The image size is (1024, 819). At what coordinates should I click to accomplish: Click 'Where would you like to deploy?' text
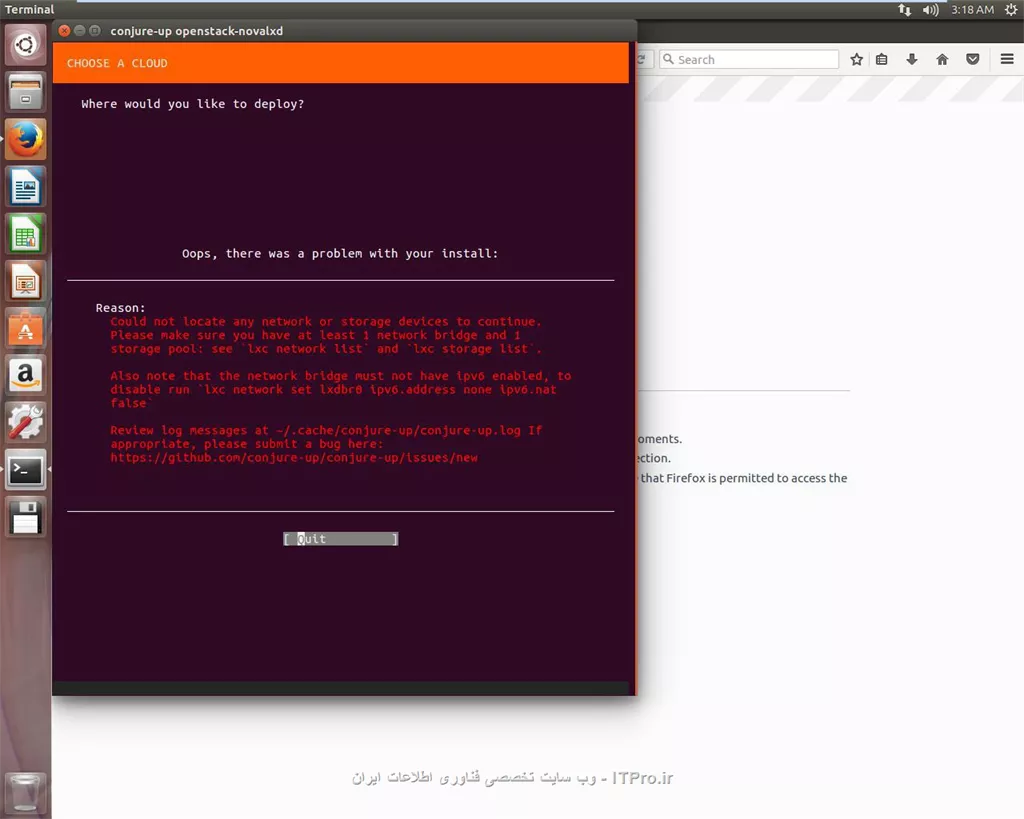[x=193, y=104]
